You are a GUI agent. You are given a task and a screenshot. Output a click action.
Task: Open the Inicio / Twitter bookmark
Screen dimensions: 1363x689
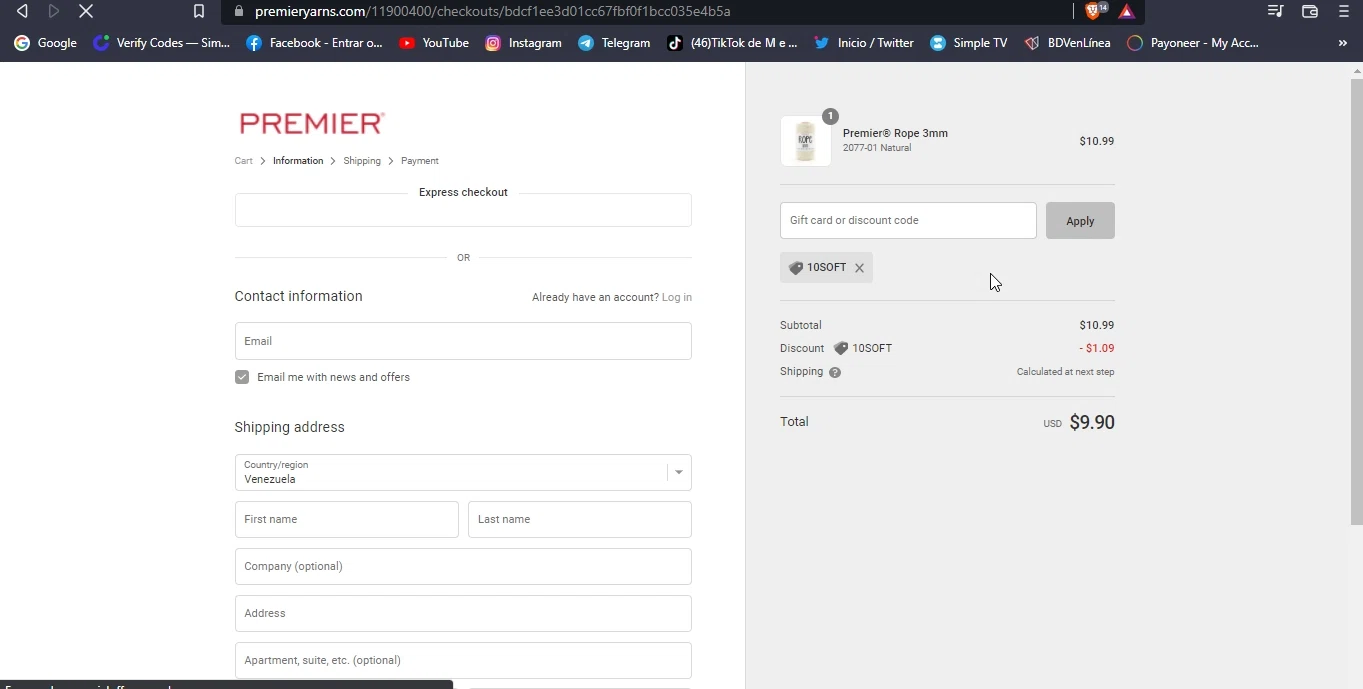(x=864, y=43)
